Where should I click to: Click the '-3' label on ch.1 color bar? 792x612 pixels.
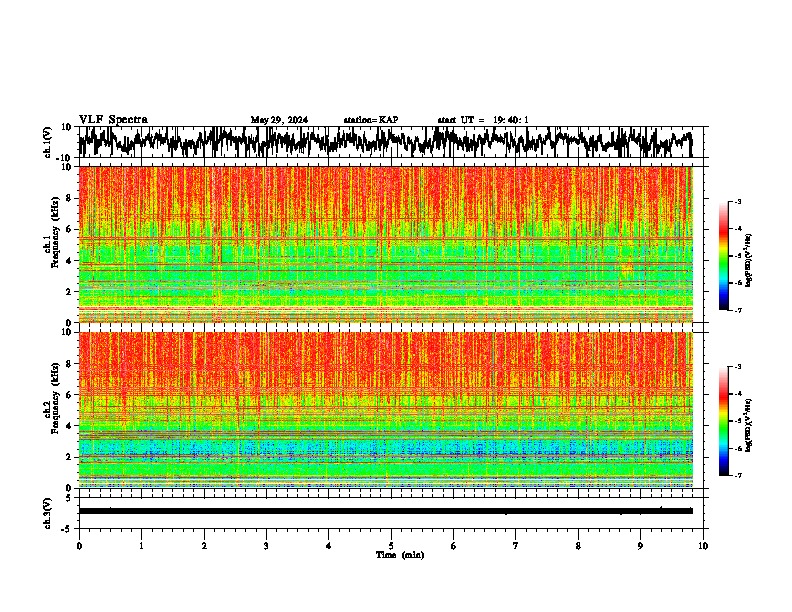[x=737, y=202]
